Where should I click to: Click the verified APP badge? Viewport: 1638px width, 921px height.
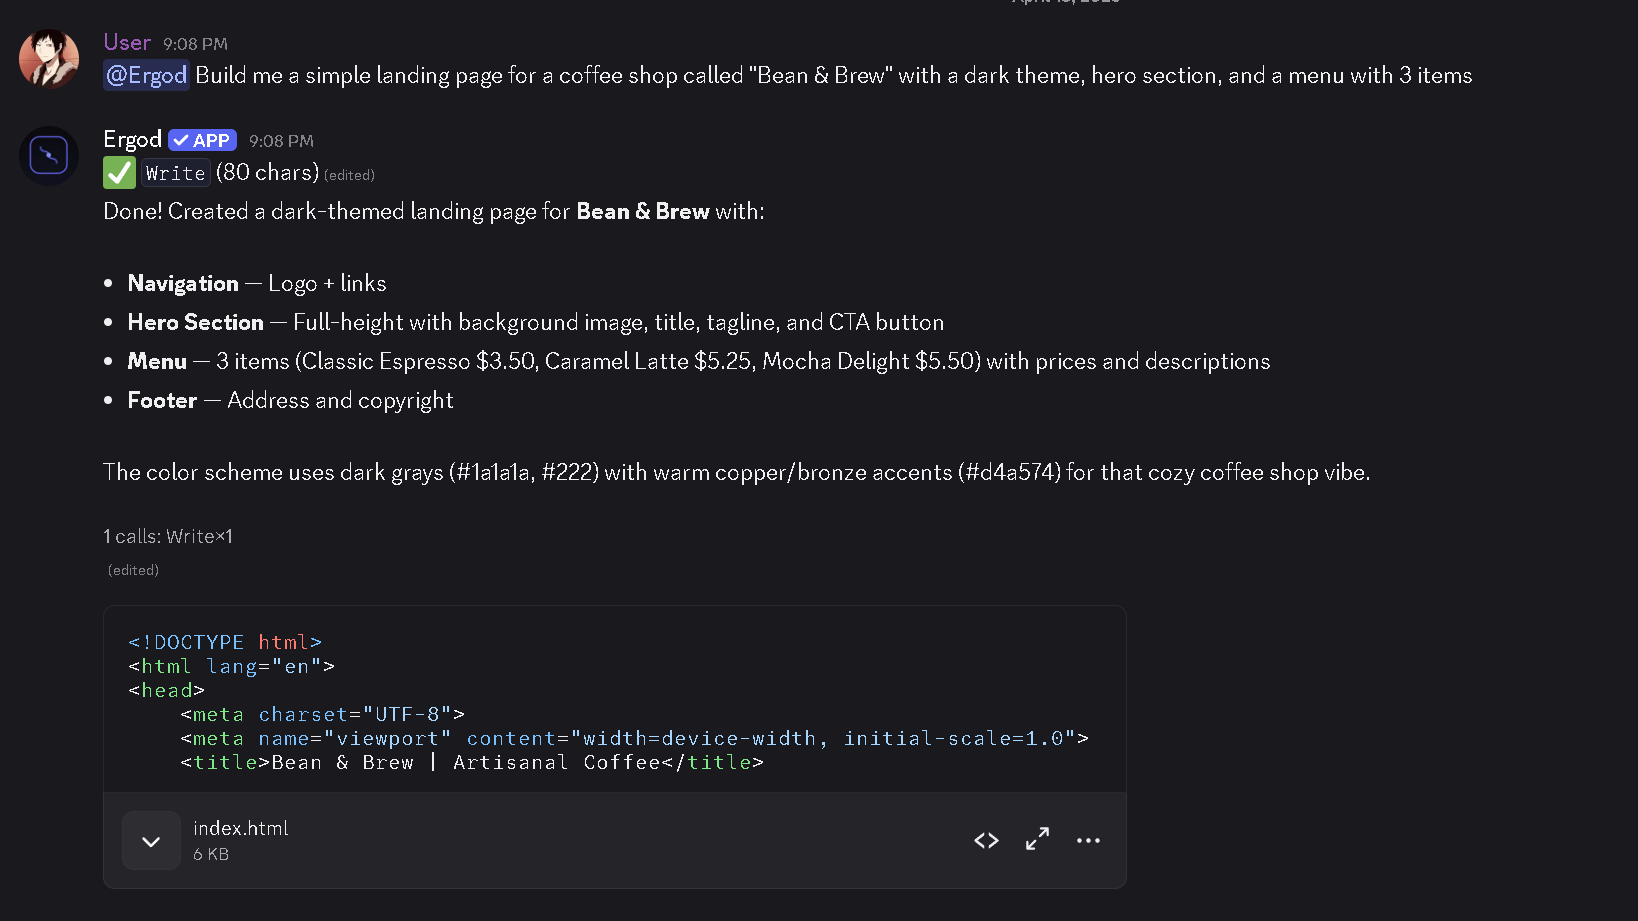pyautogui.click(x=202, y=141)
